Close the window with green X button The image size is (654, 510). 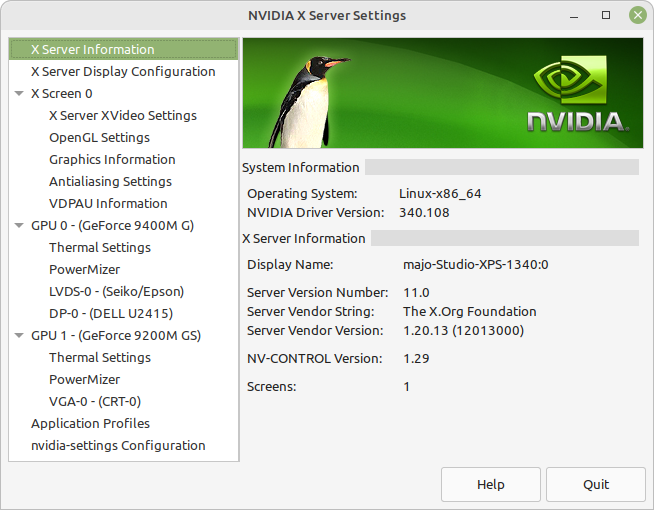coord(638,15)
